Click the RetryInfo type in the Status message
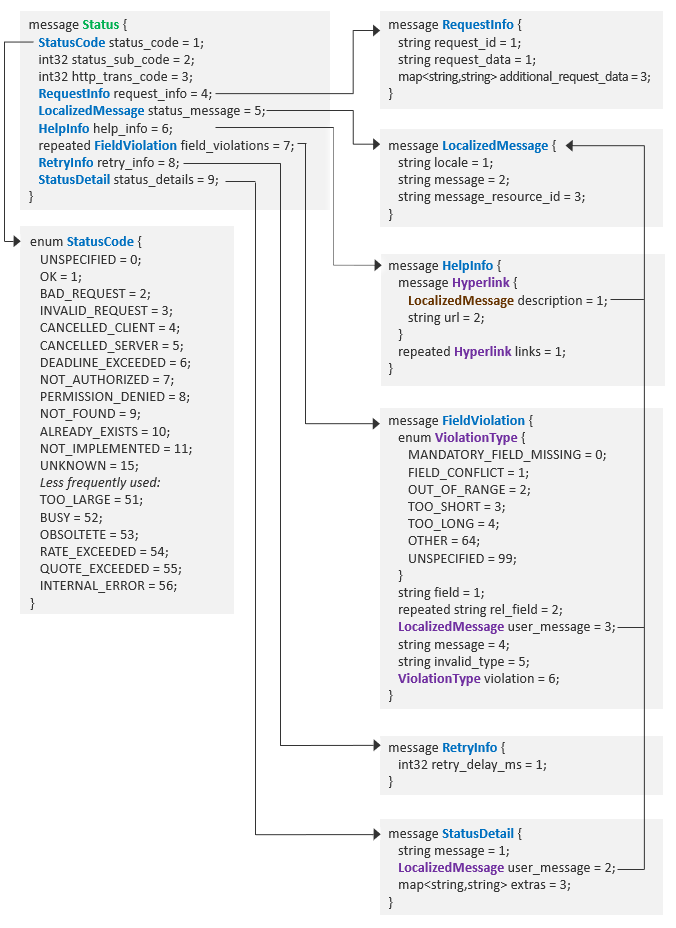 (66, 162)
